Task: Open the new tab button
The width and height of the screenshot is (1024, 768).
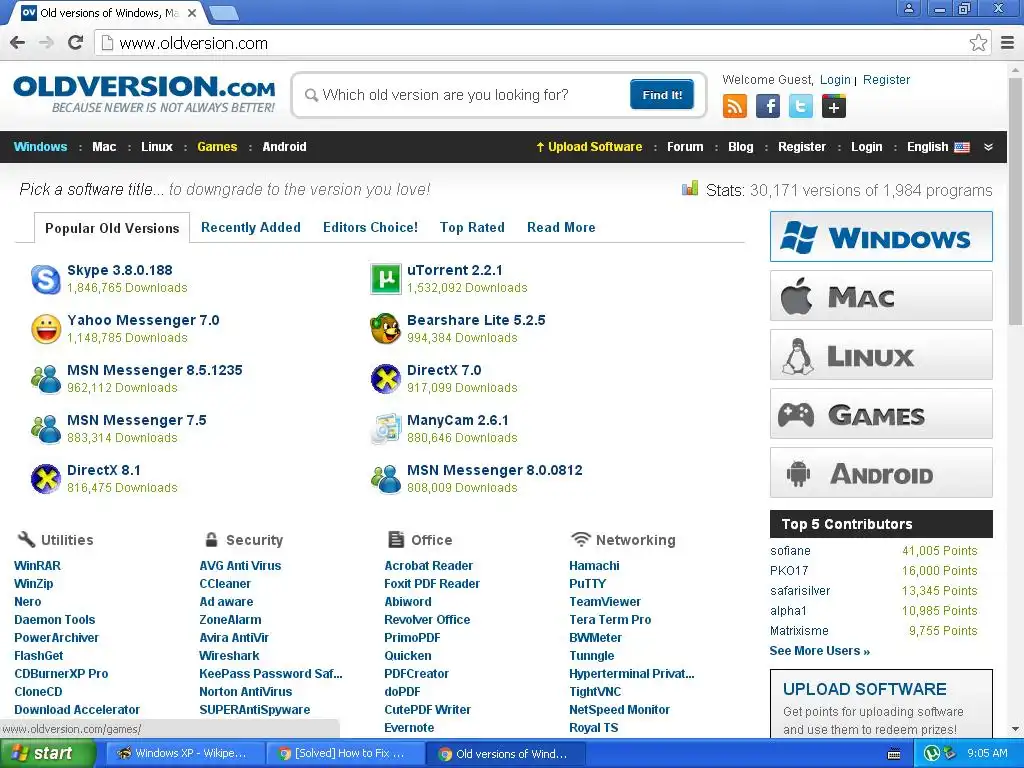Action: click(x=224, y=12)
